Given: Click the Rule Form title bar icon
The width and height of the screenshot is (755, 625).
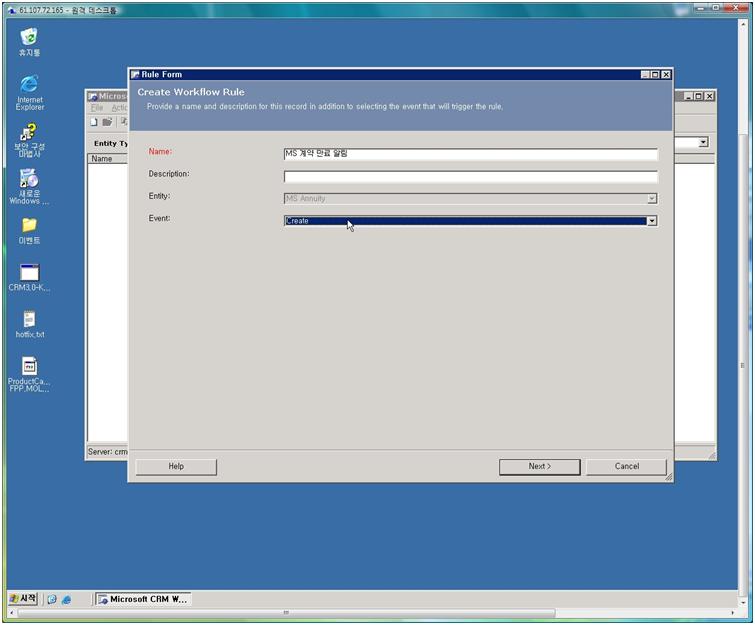Looking at the screenshot, I should (x=135, y=75).
